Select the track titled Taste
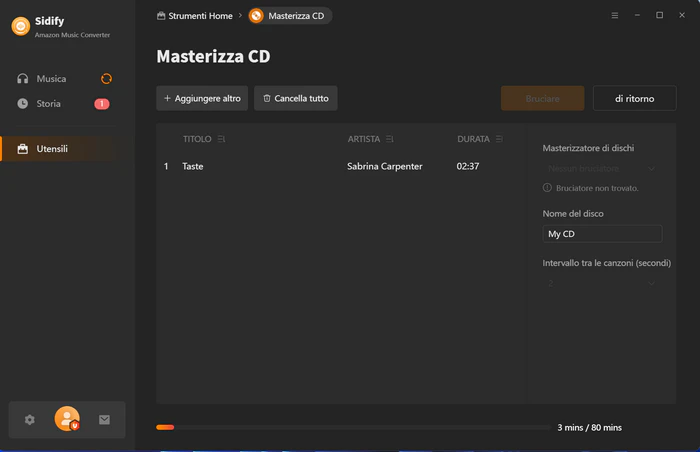Viewport: 700px width, 452px height. coord(193,167)
